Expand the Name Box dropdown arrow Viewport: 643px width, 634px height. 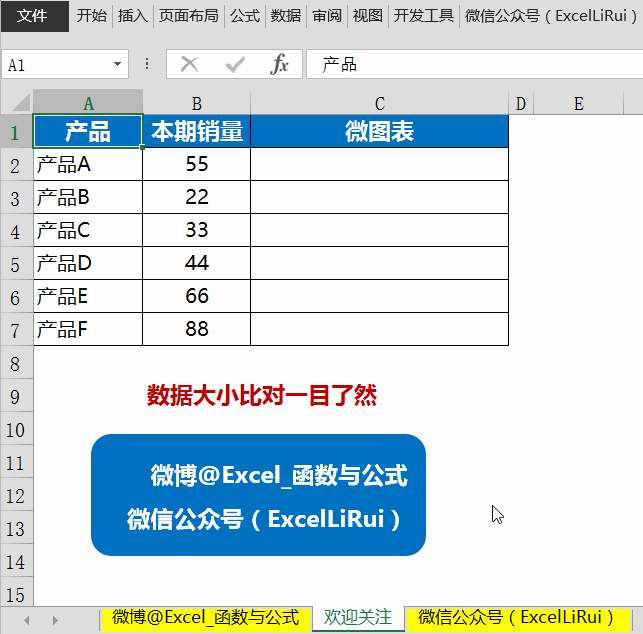(117, 64)
